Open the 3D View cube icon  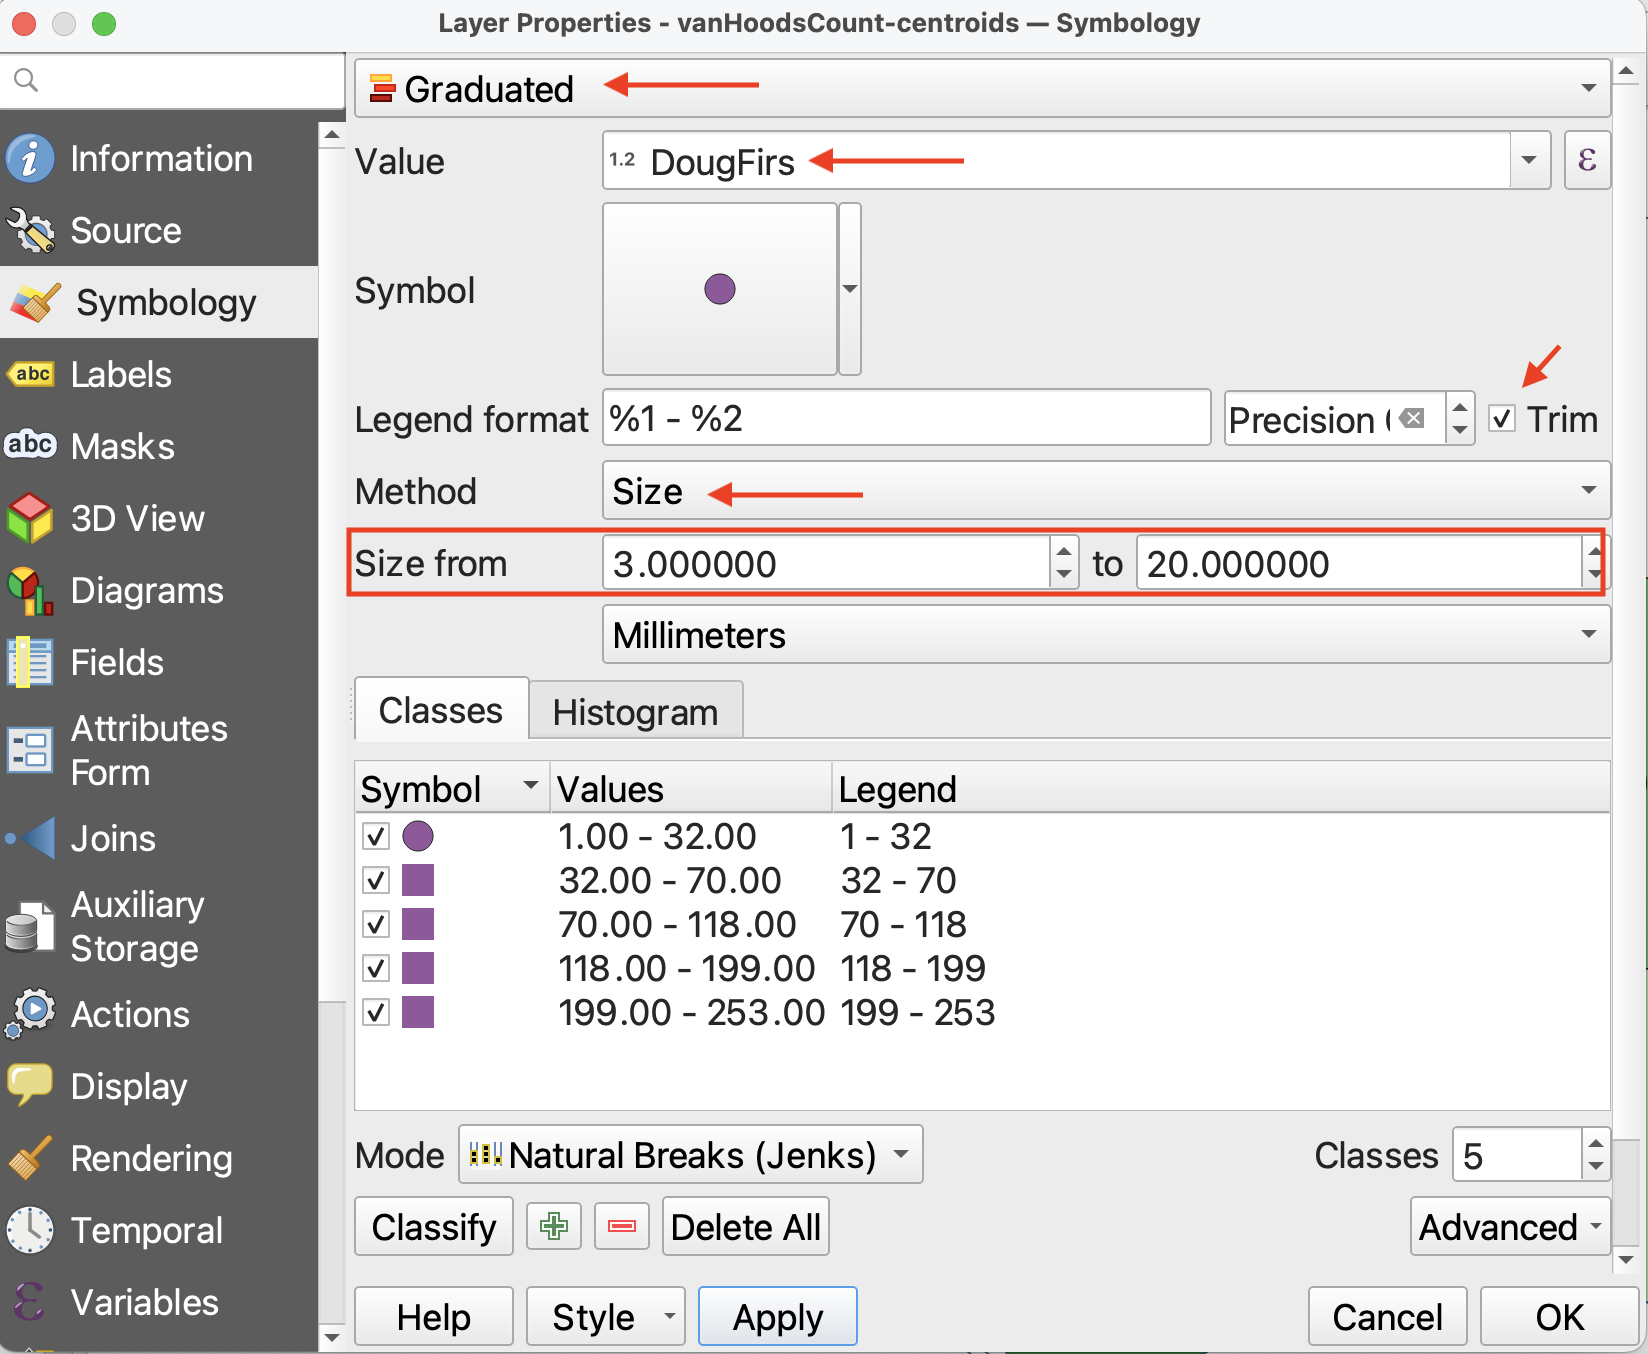coord(30,519)
